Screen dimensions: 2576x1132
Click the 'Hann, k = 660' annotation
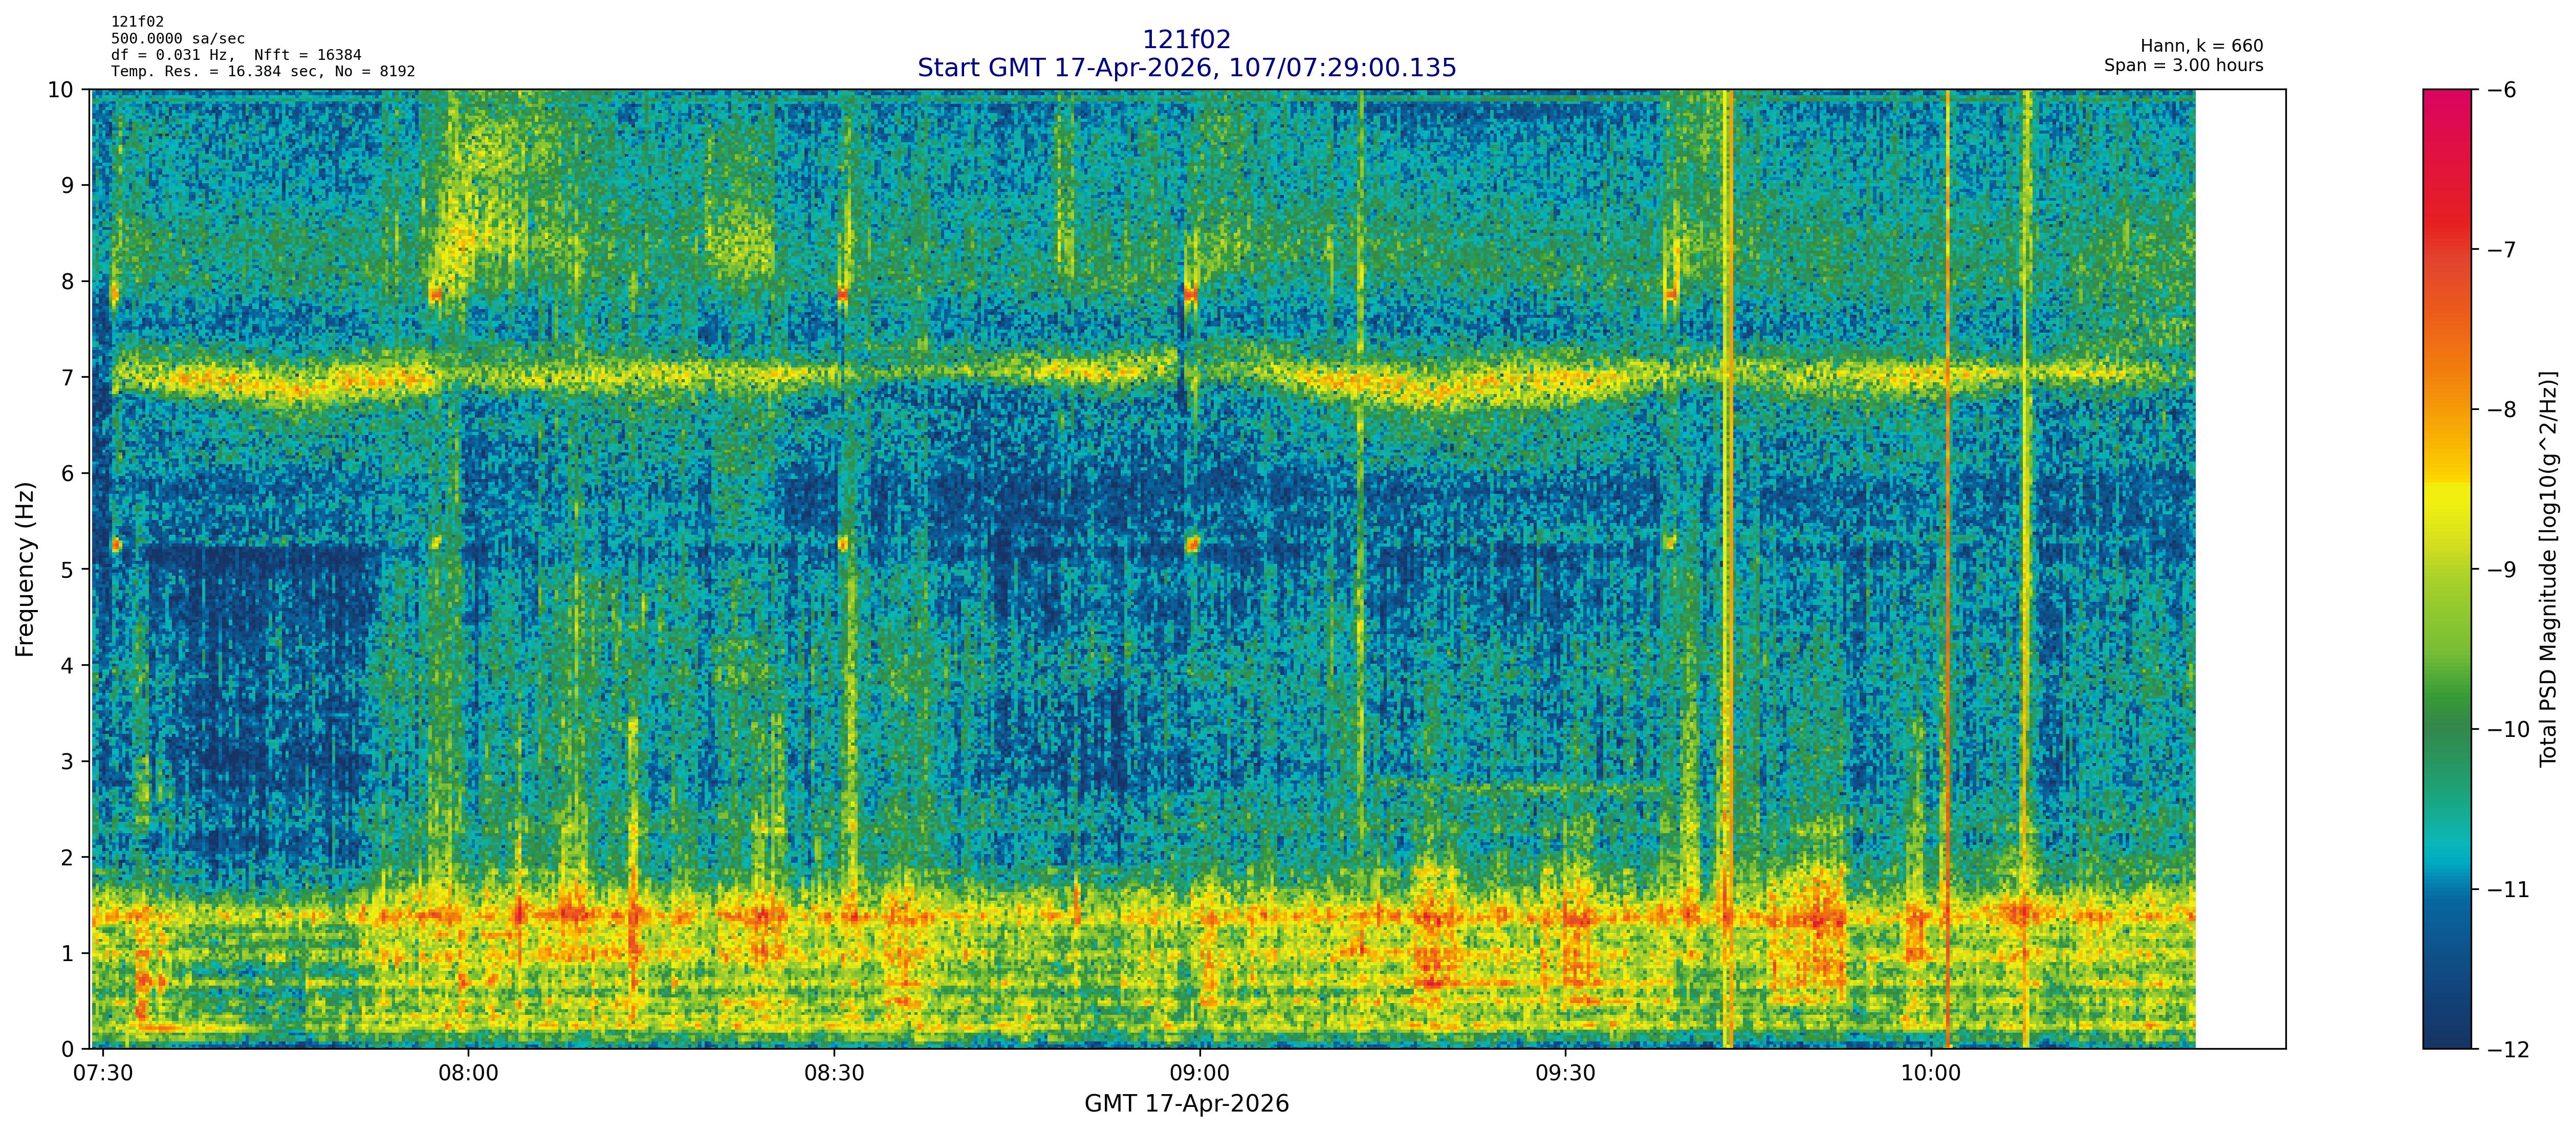pos(2201,46)
